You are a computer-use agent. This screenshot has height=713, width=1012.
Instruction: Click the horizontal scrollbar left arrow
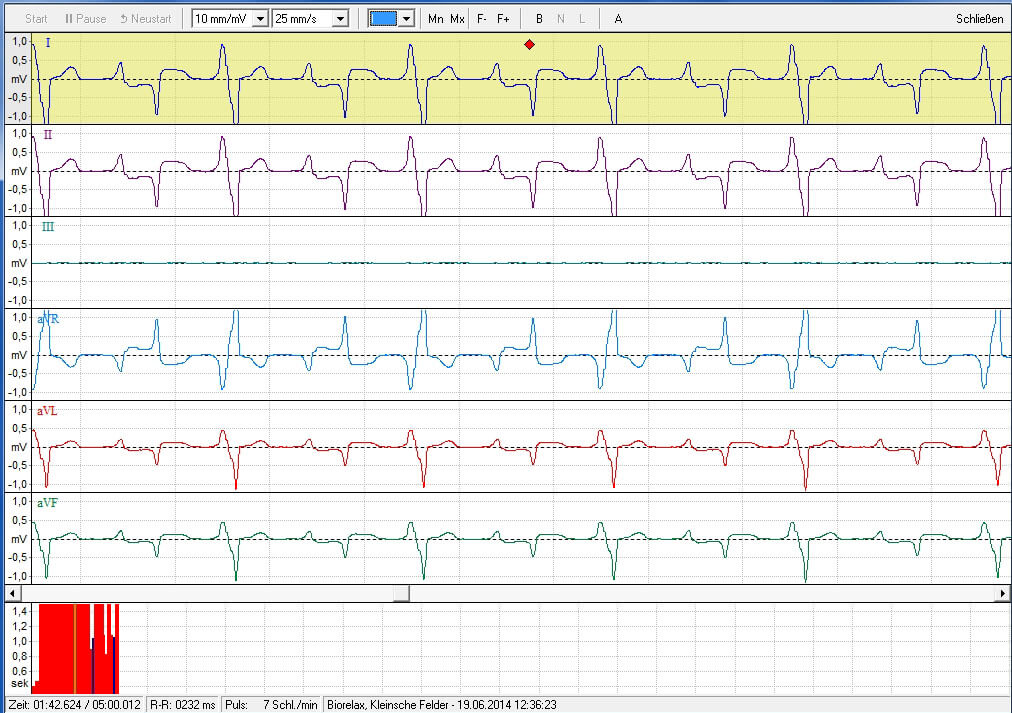click(12, 593)
